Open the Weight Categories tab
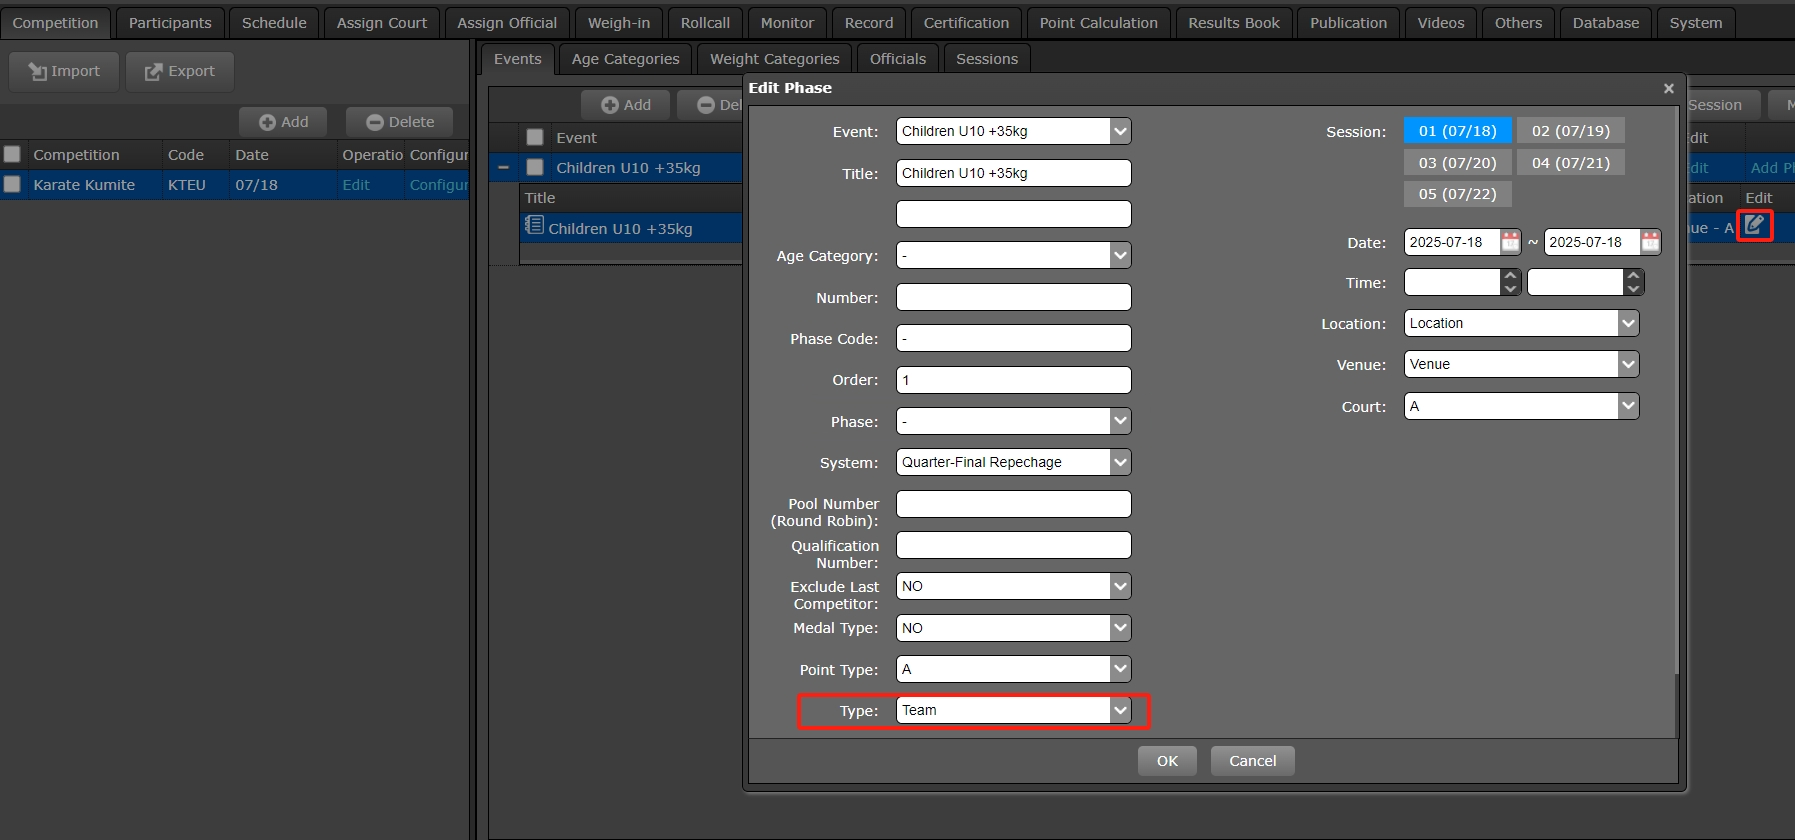 [774, 59]
